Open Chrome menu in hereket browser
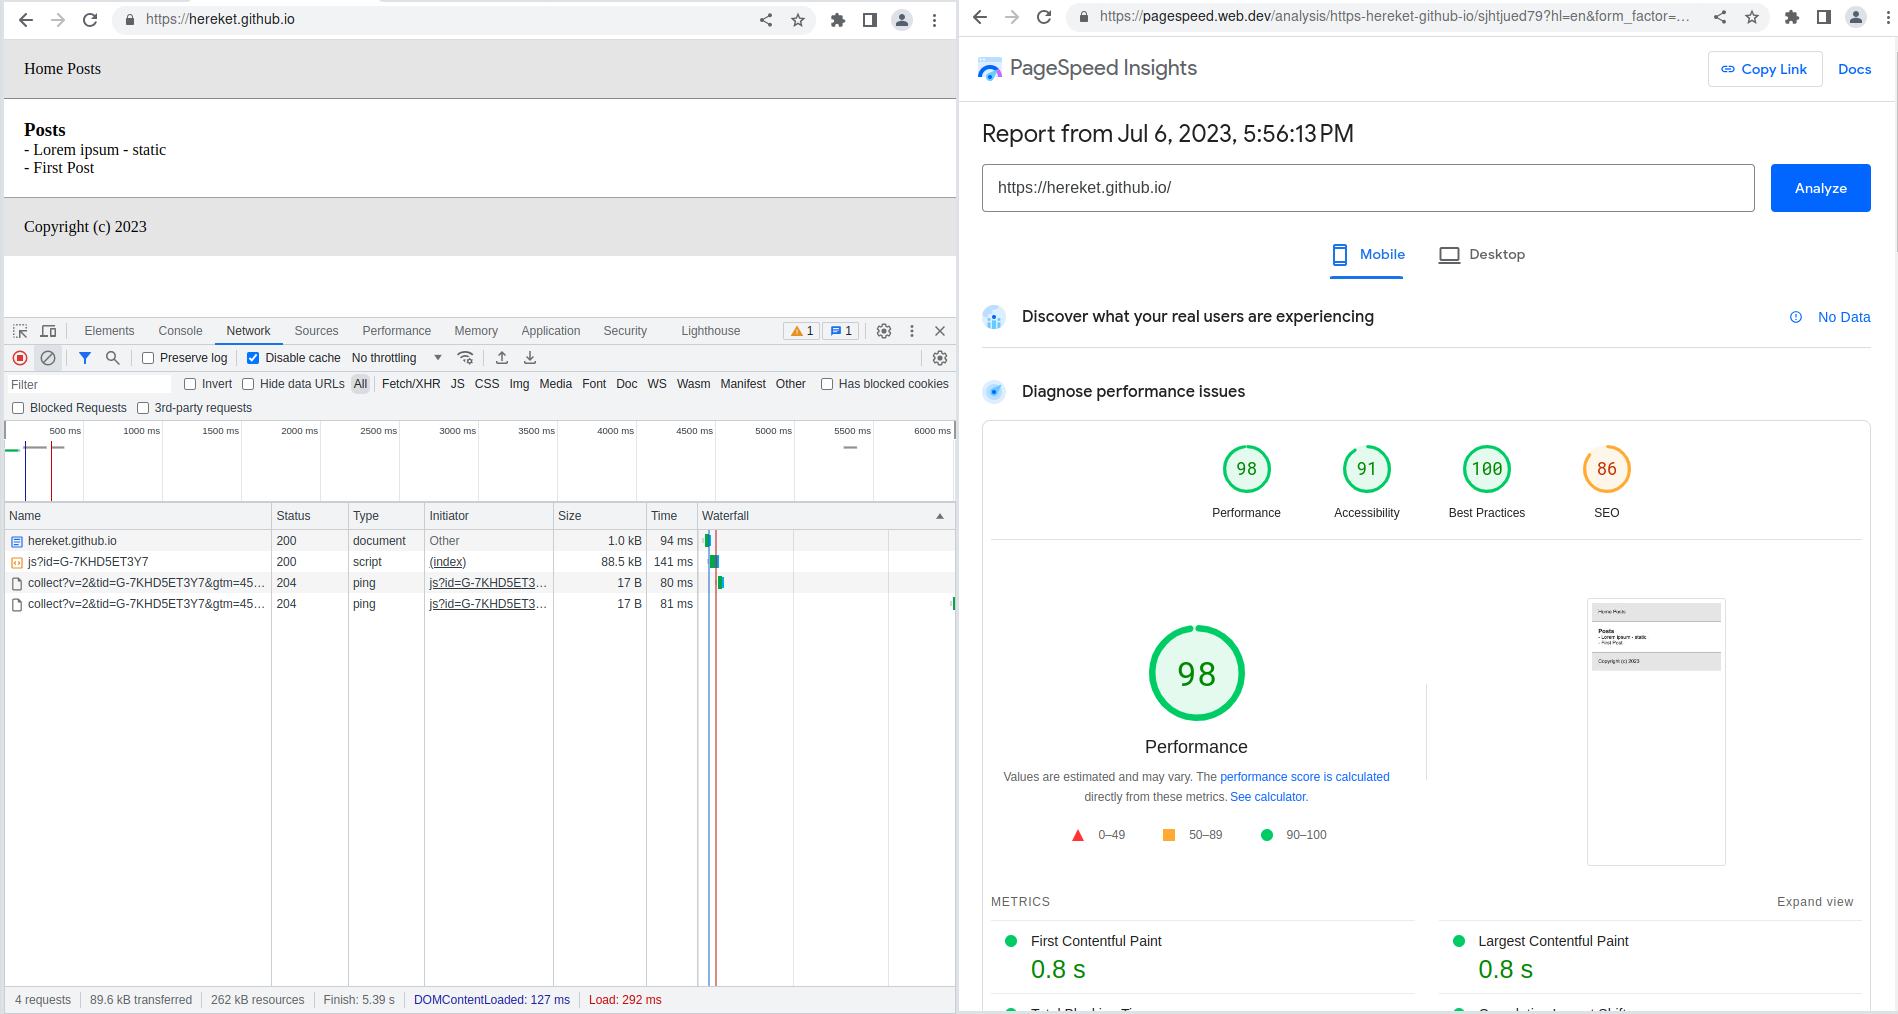 [934, 20]
